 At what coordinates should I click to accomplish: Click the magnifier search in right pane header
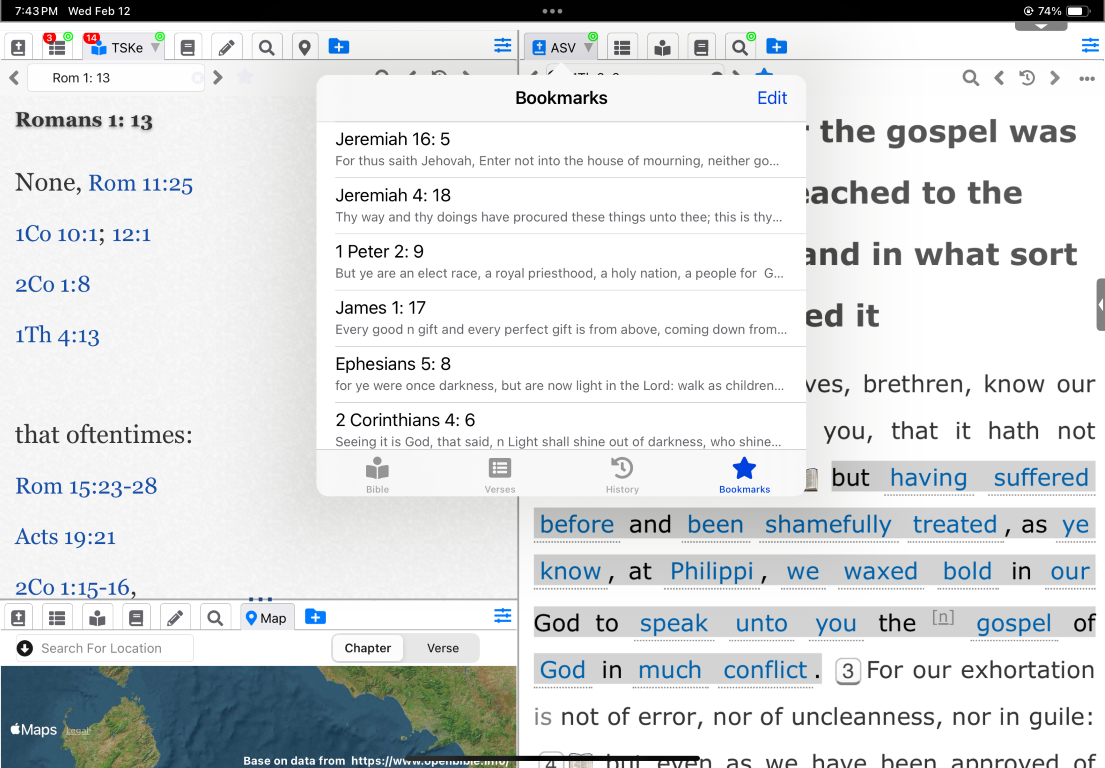[970, 78]
